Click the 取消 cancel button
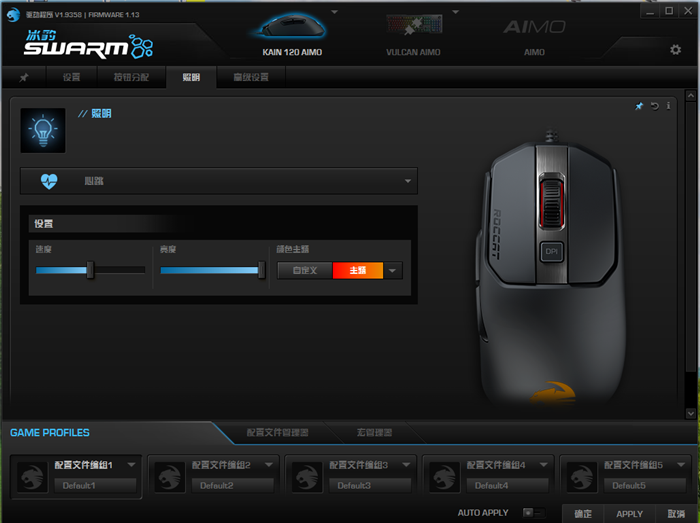The image size is (700, 523). 676,514
